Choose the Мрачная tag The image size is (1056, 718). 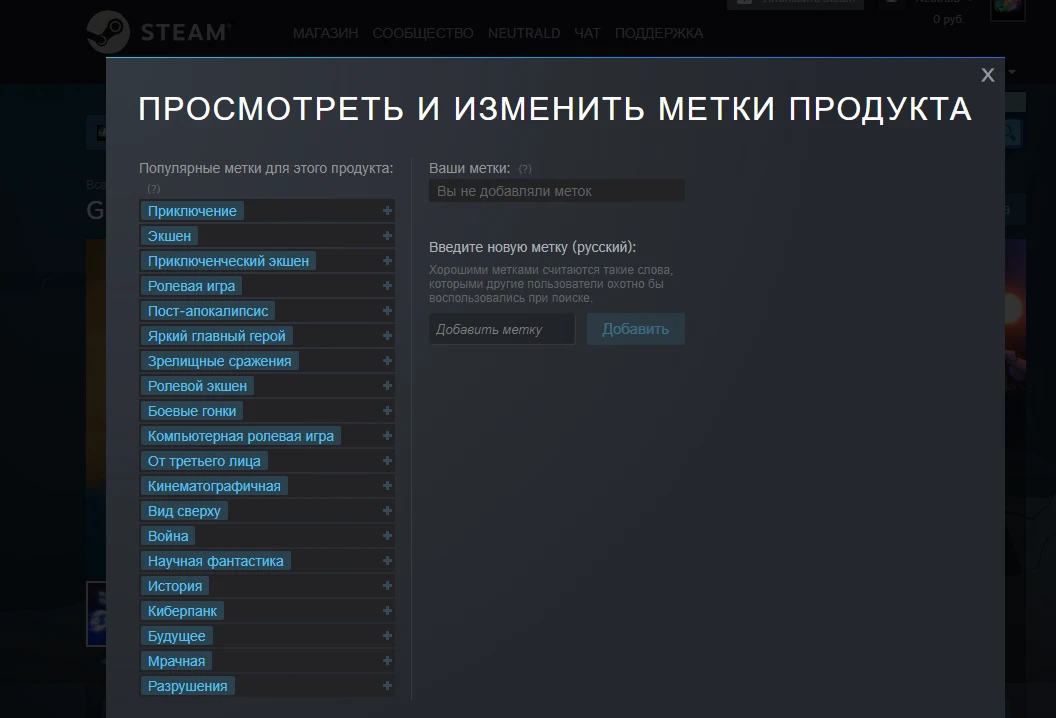(x=176, y=661)
